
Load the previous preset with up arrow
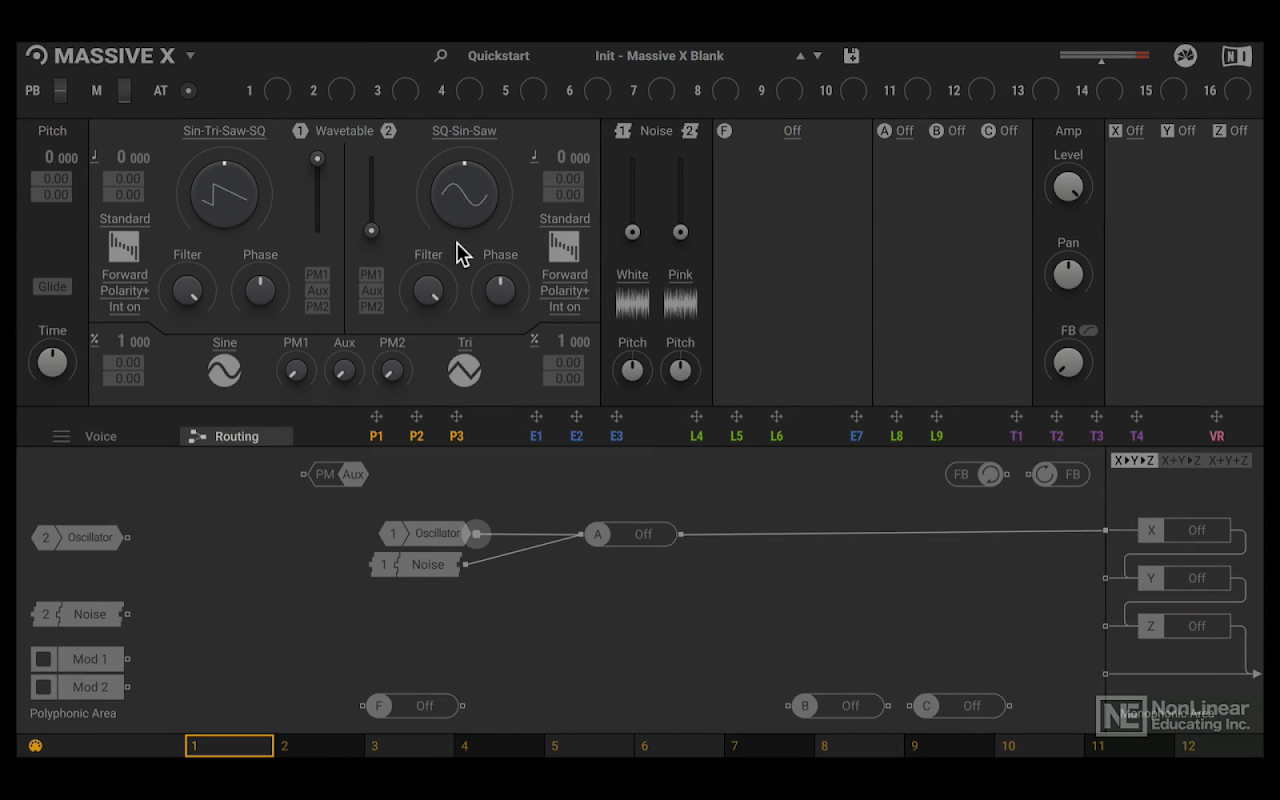pyautogui.click(x=799, y=56)
